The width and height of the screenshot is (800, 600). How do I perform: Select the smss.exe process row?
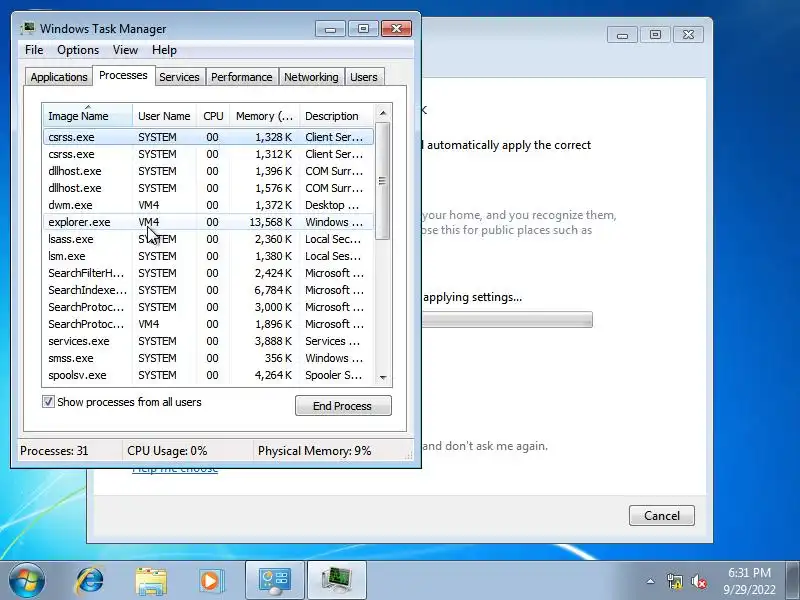point(208,358)
